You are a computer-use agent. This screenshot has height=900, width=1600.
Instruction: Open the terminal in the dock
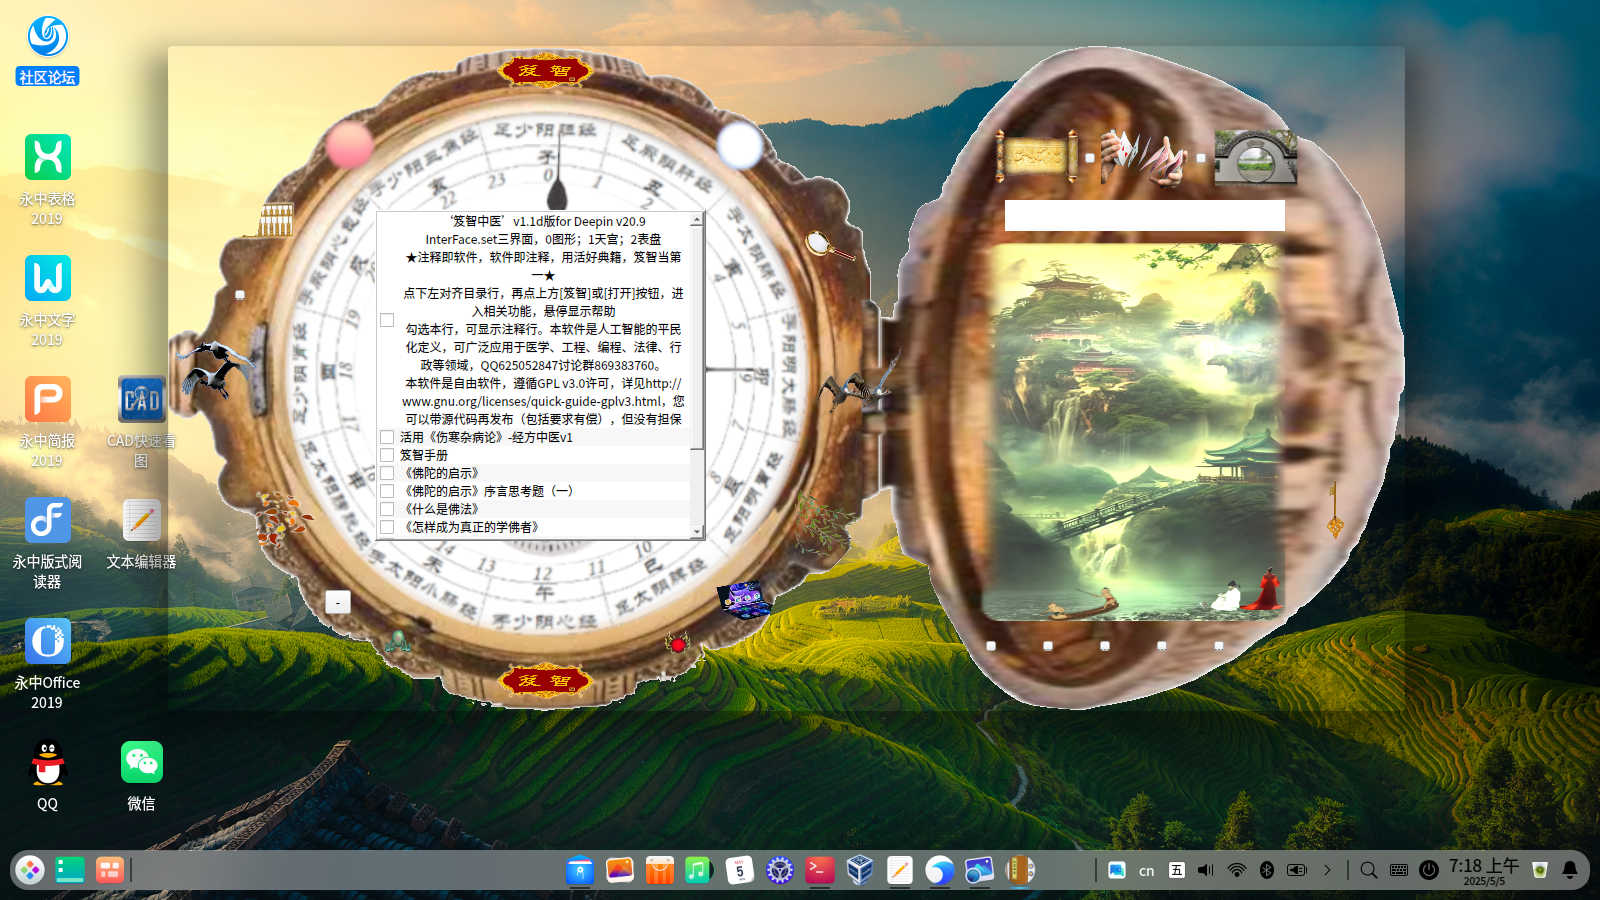coord(819,870)
